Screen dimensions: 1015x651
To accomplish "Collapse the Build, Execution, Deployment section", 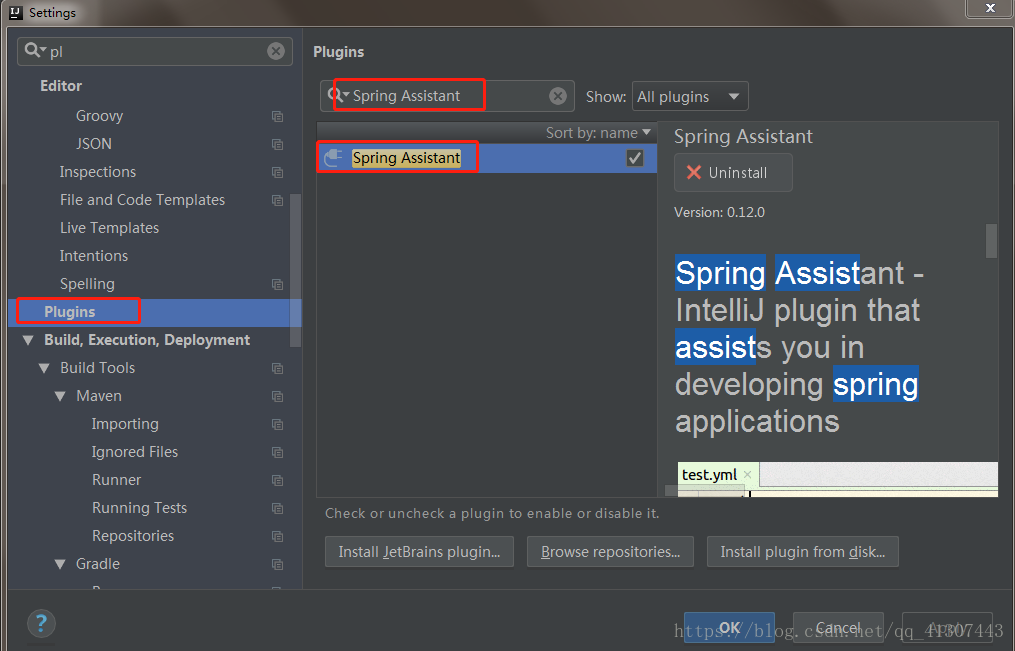I will (28, 340).
